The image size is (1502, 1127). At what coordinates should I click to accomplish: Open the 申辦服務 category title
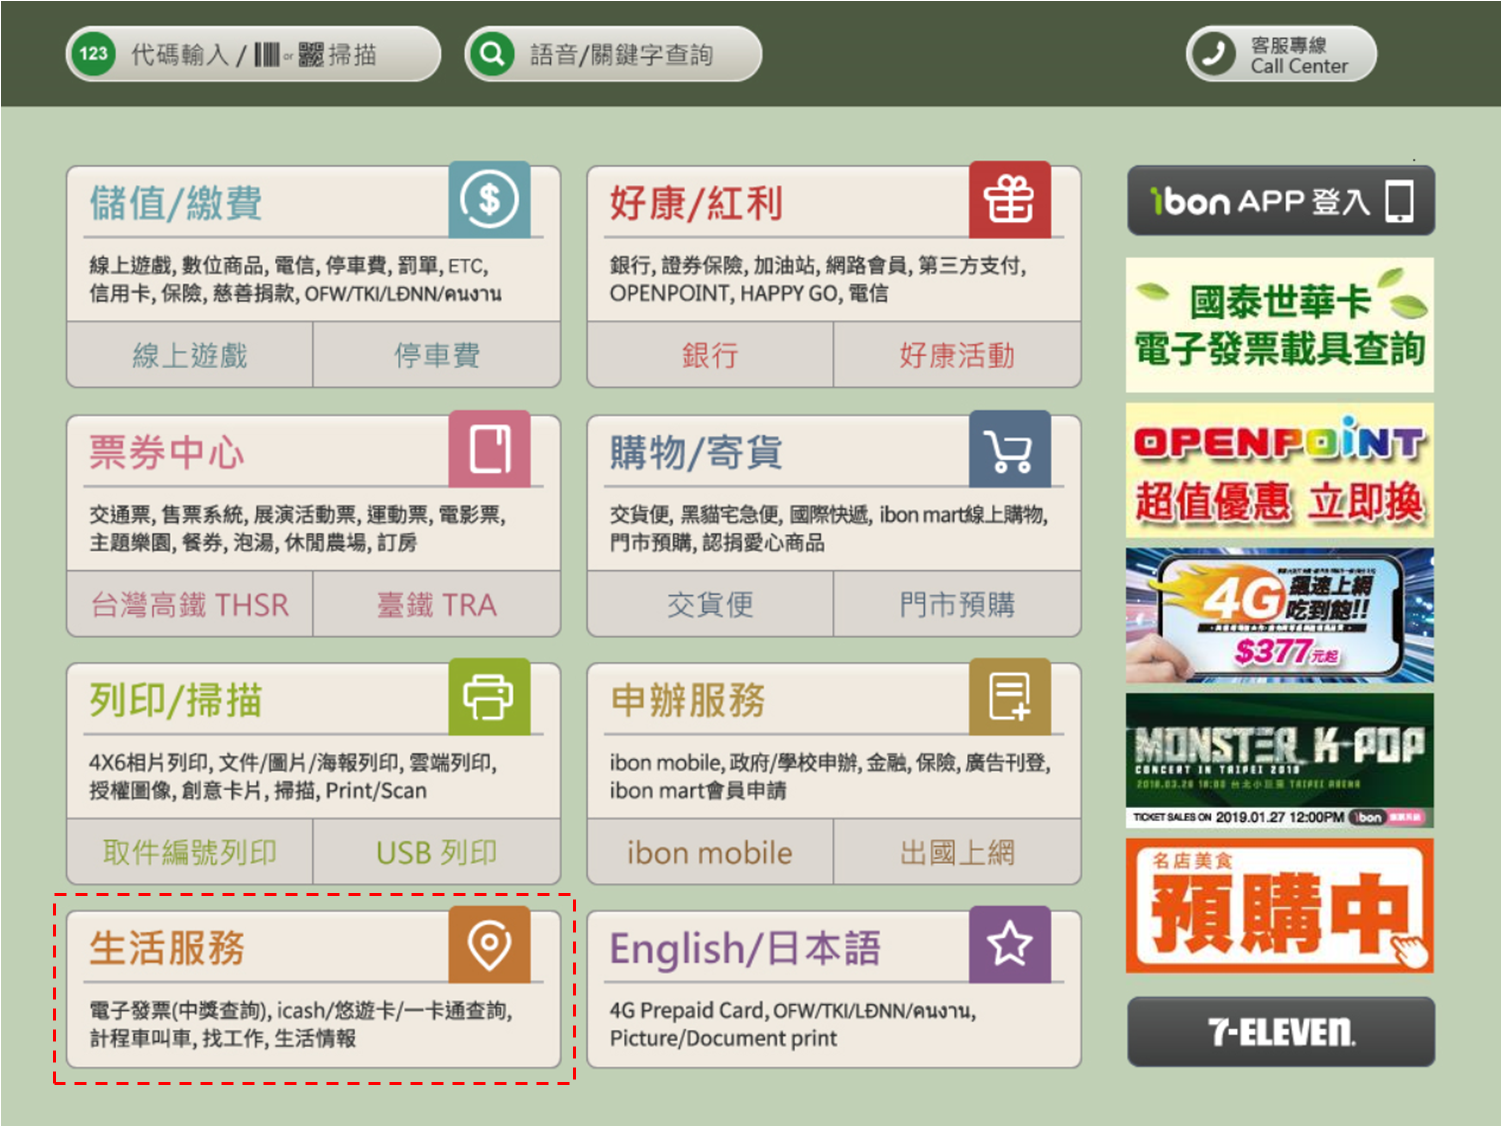688,700
